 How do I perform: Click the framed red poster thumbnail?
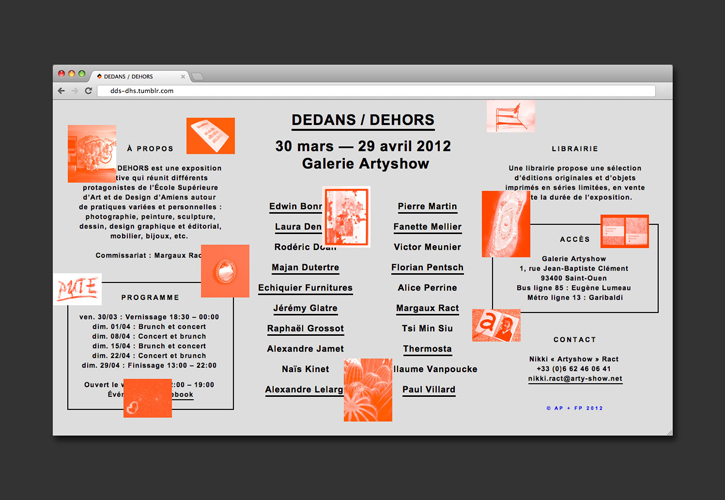click(x=346, y=217)
